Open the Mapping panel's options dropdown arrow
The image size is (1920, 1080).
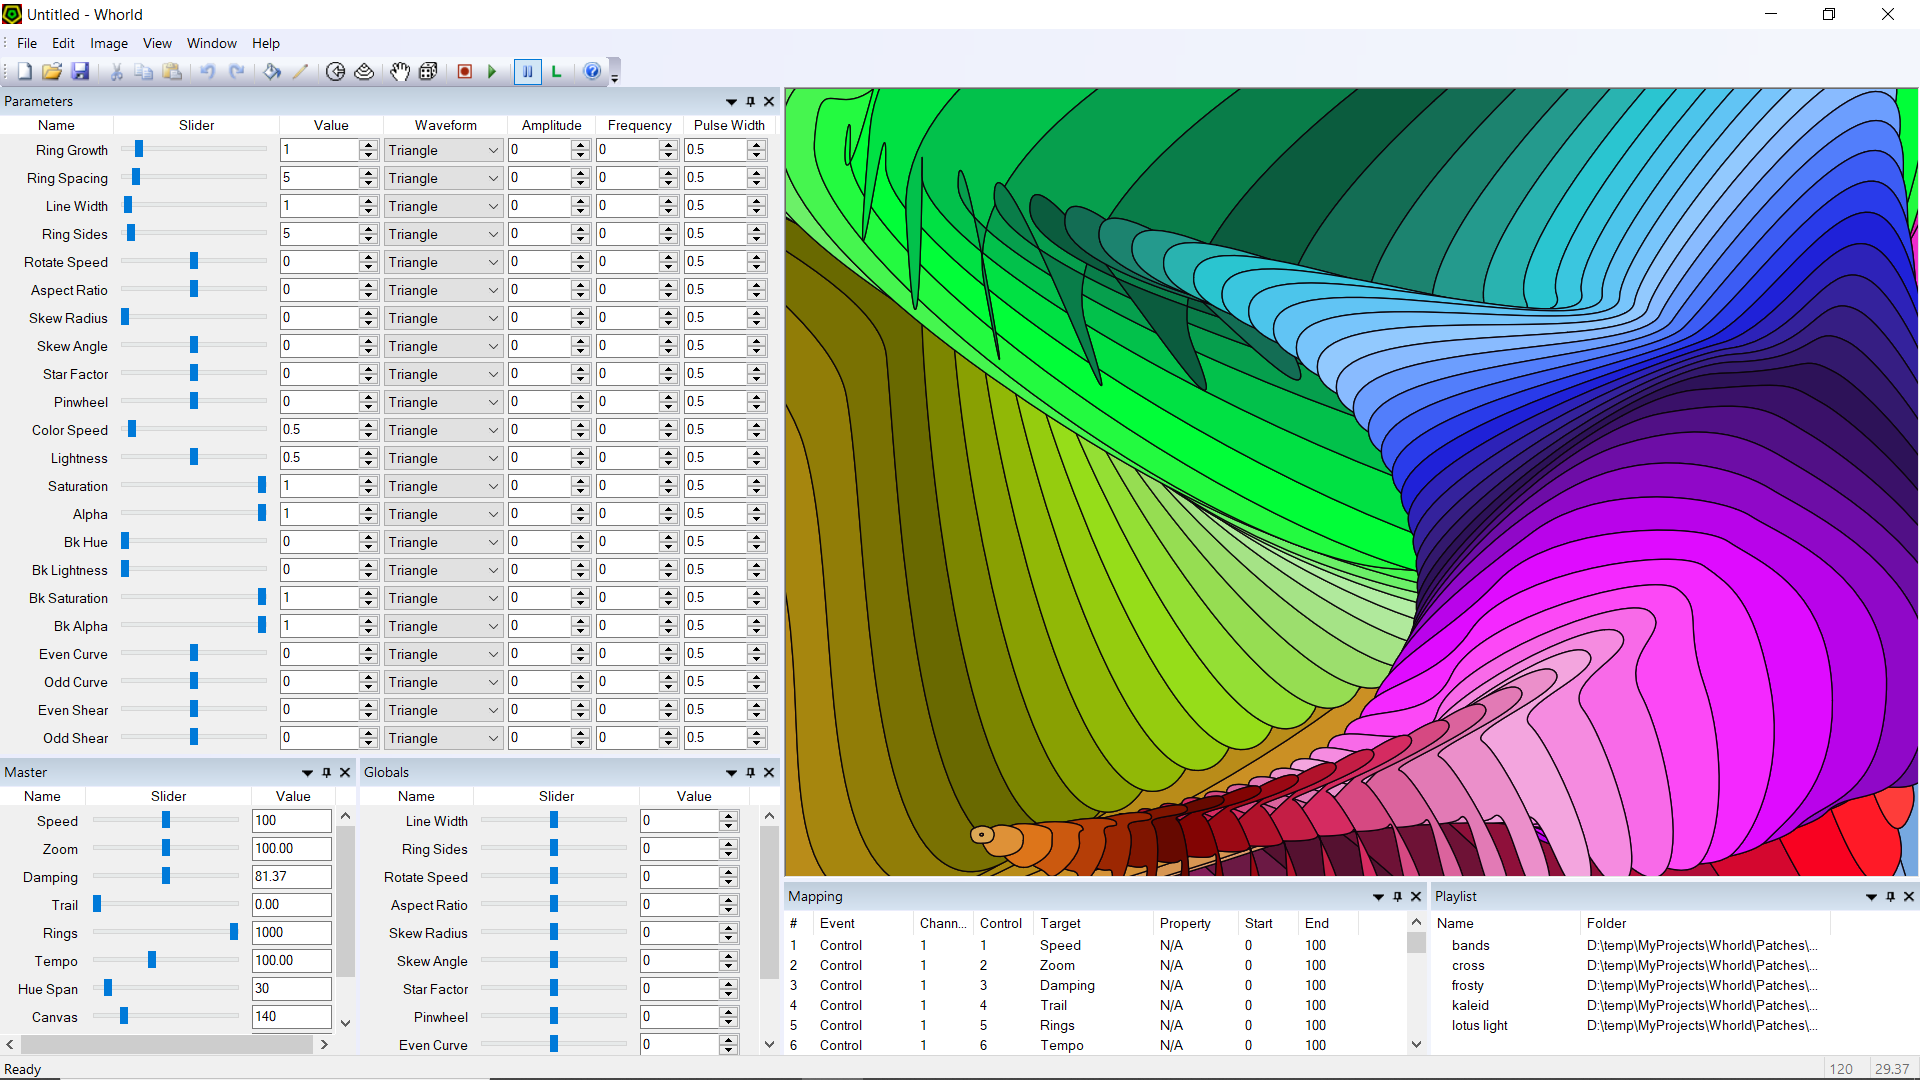tap(1378, 897)
